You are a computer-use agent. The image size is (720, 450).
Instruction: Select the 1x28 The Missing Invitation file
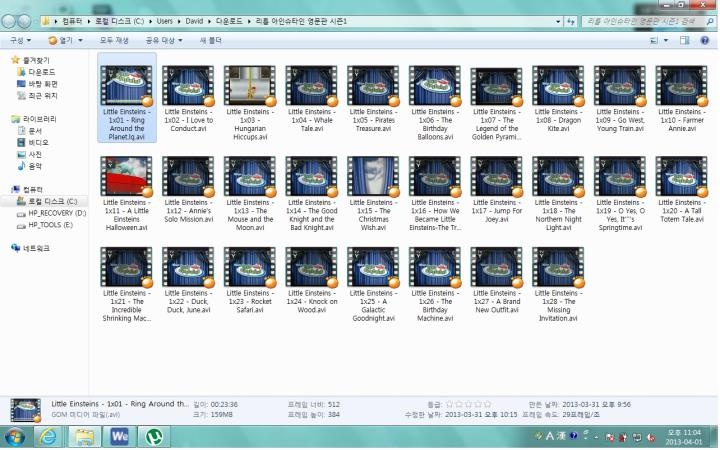coord(558,284)
